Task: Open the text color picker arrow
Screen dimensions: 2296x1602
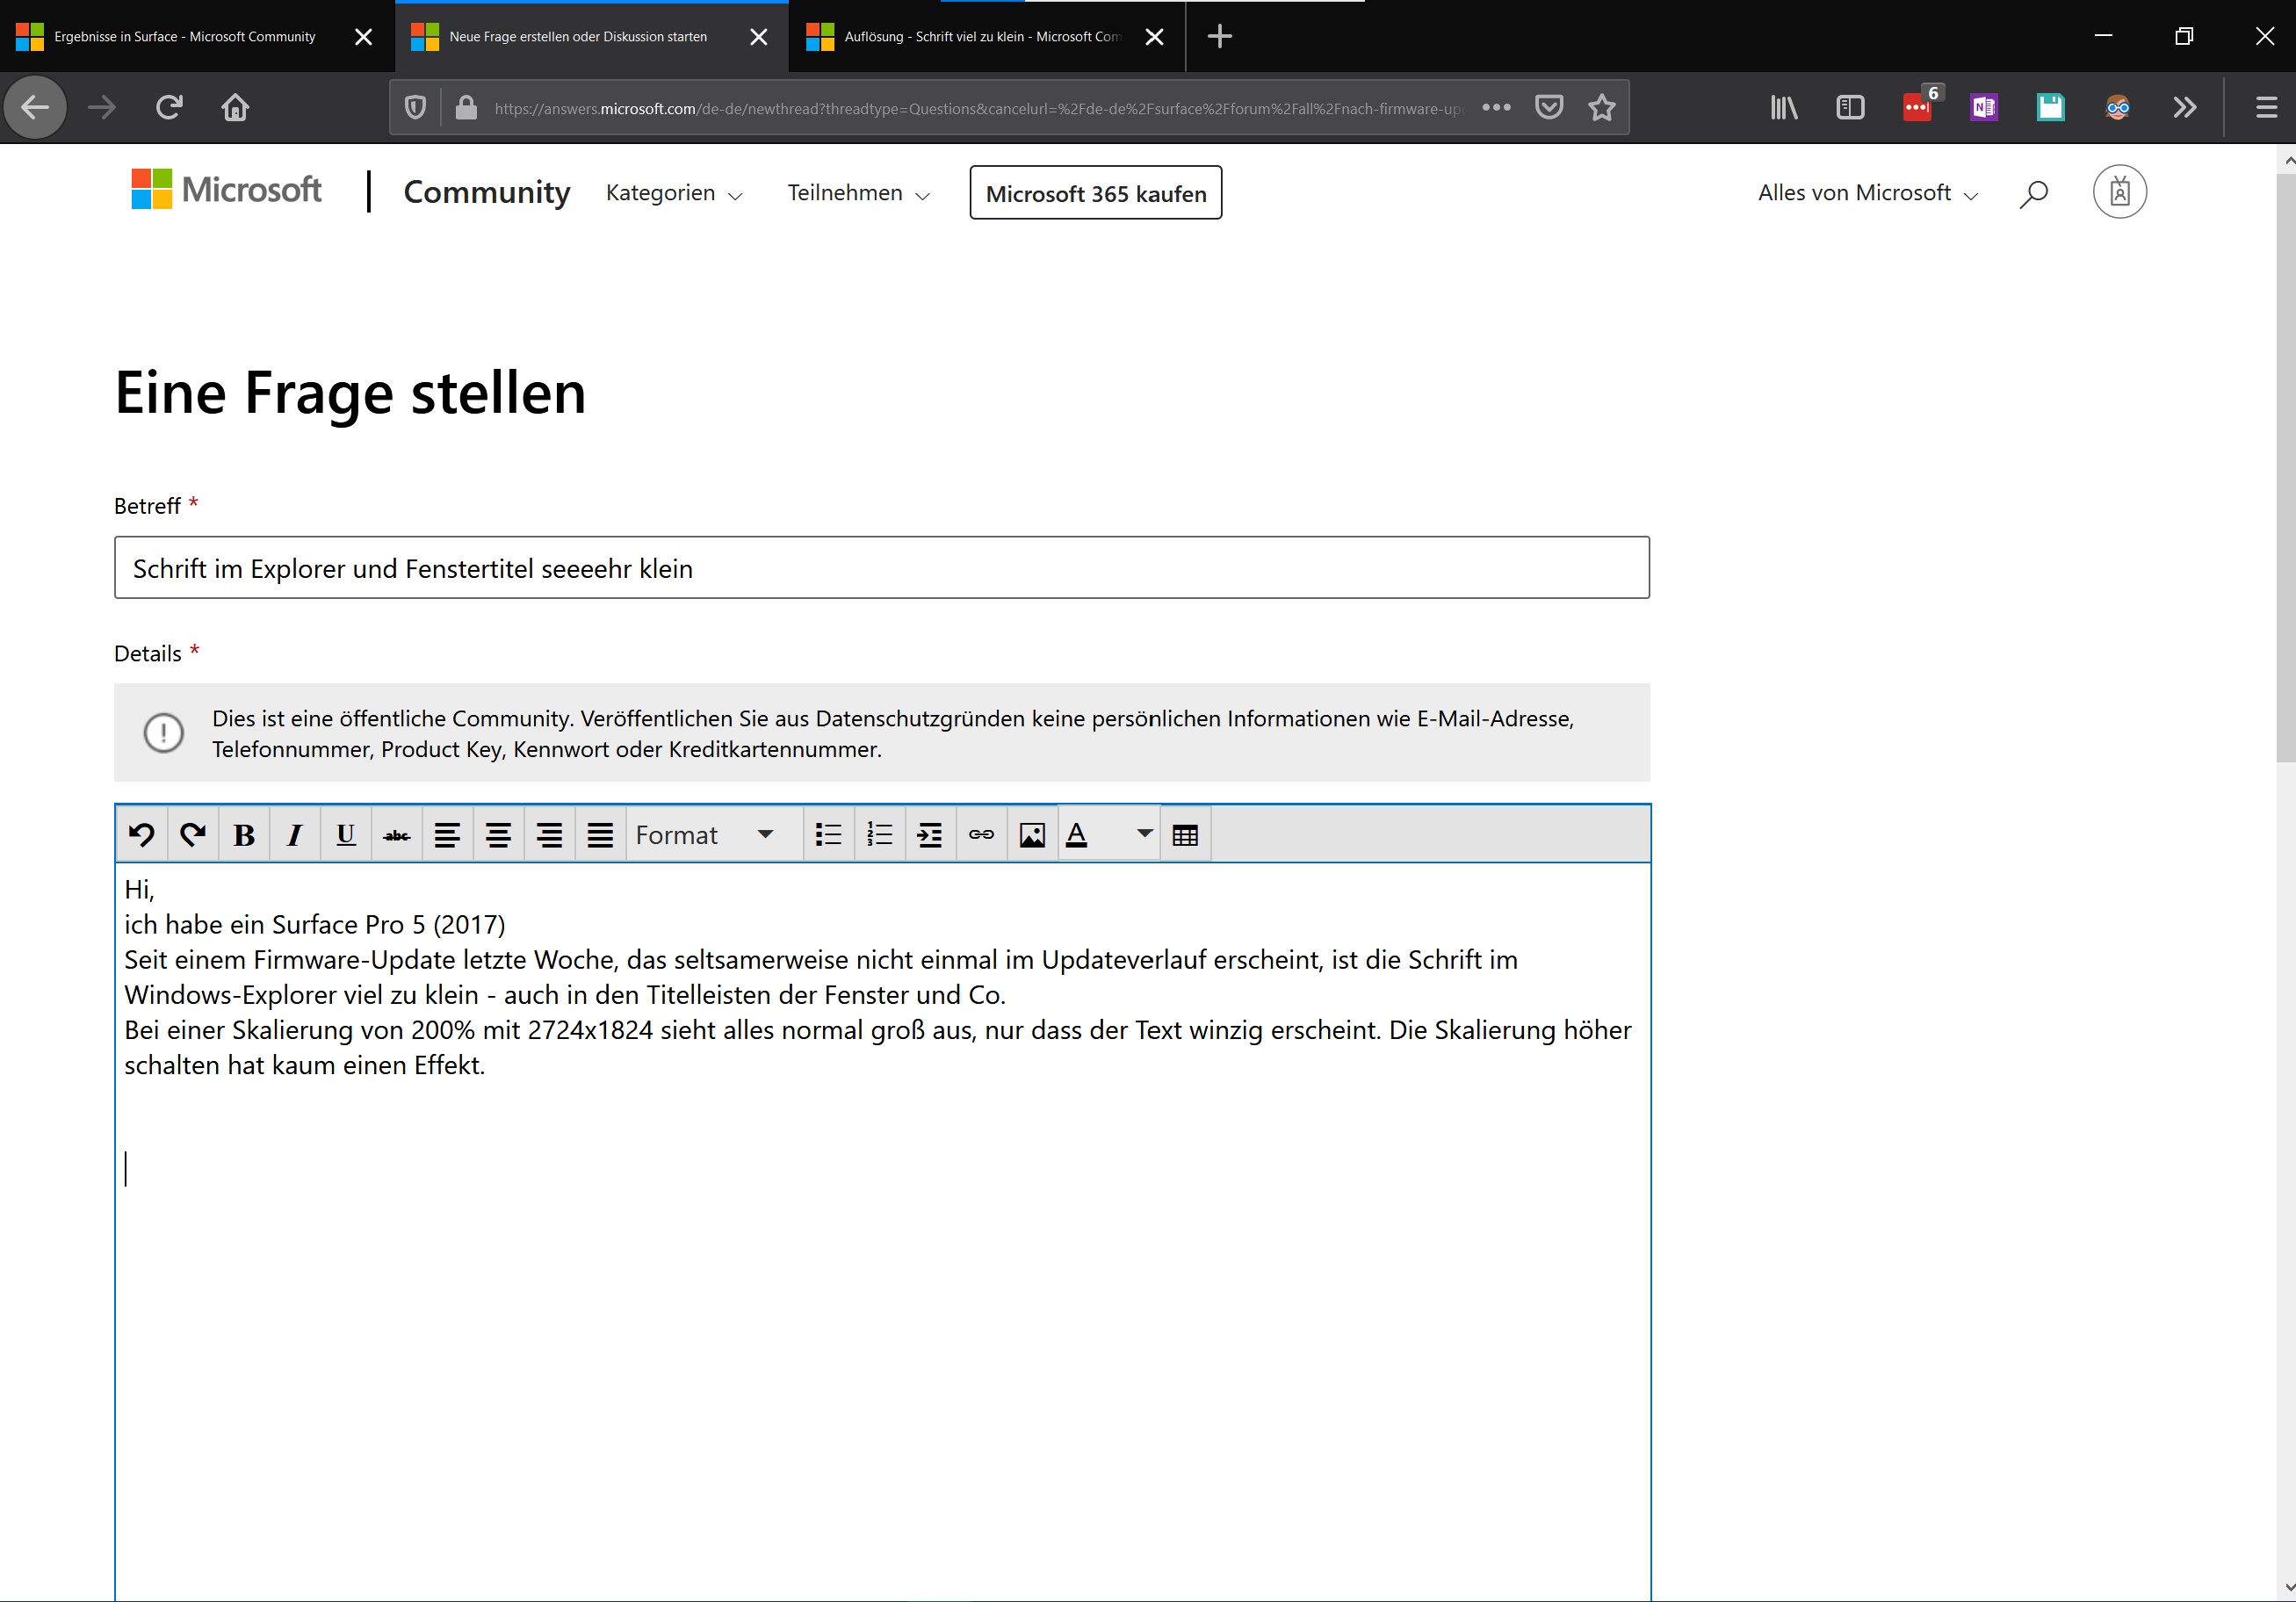Action: (x=1145, y=833)
